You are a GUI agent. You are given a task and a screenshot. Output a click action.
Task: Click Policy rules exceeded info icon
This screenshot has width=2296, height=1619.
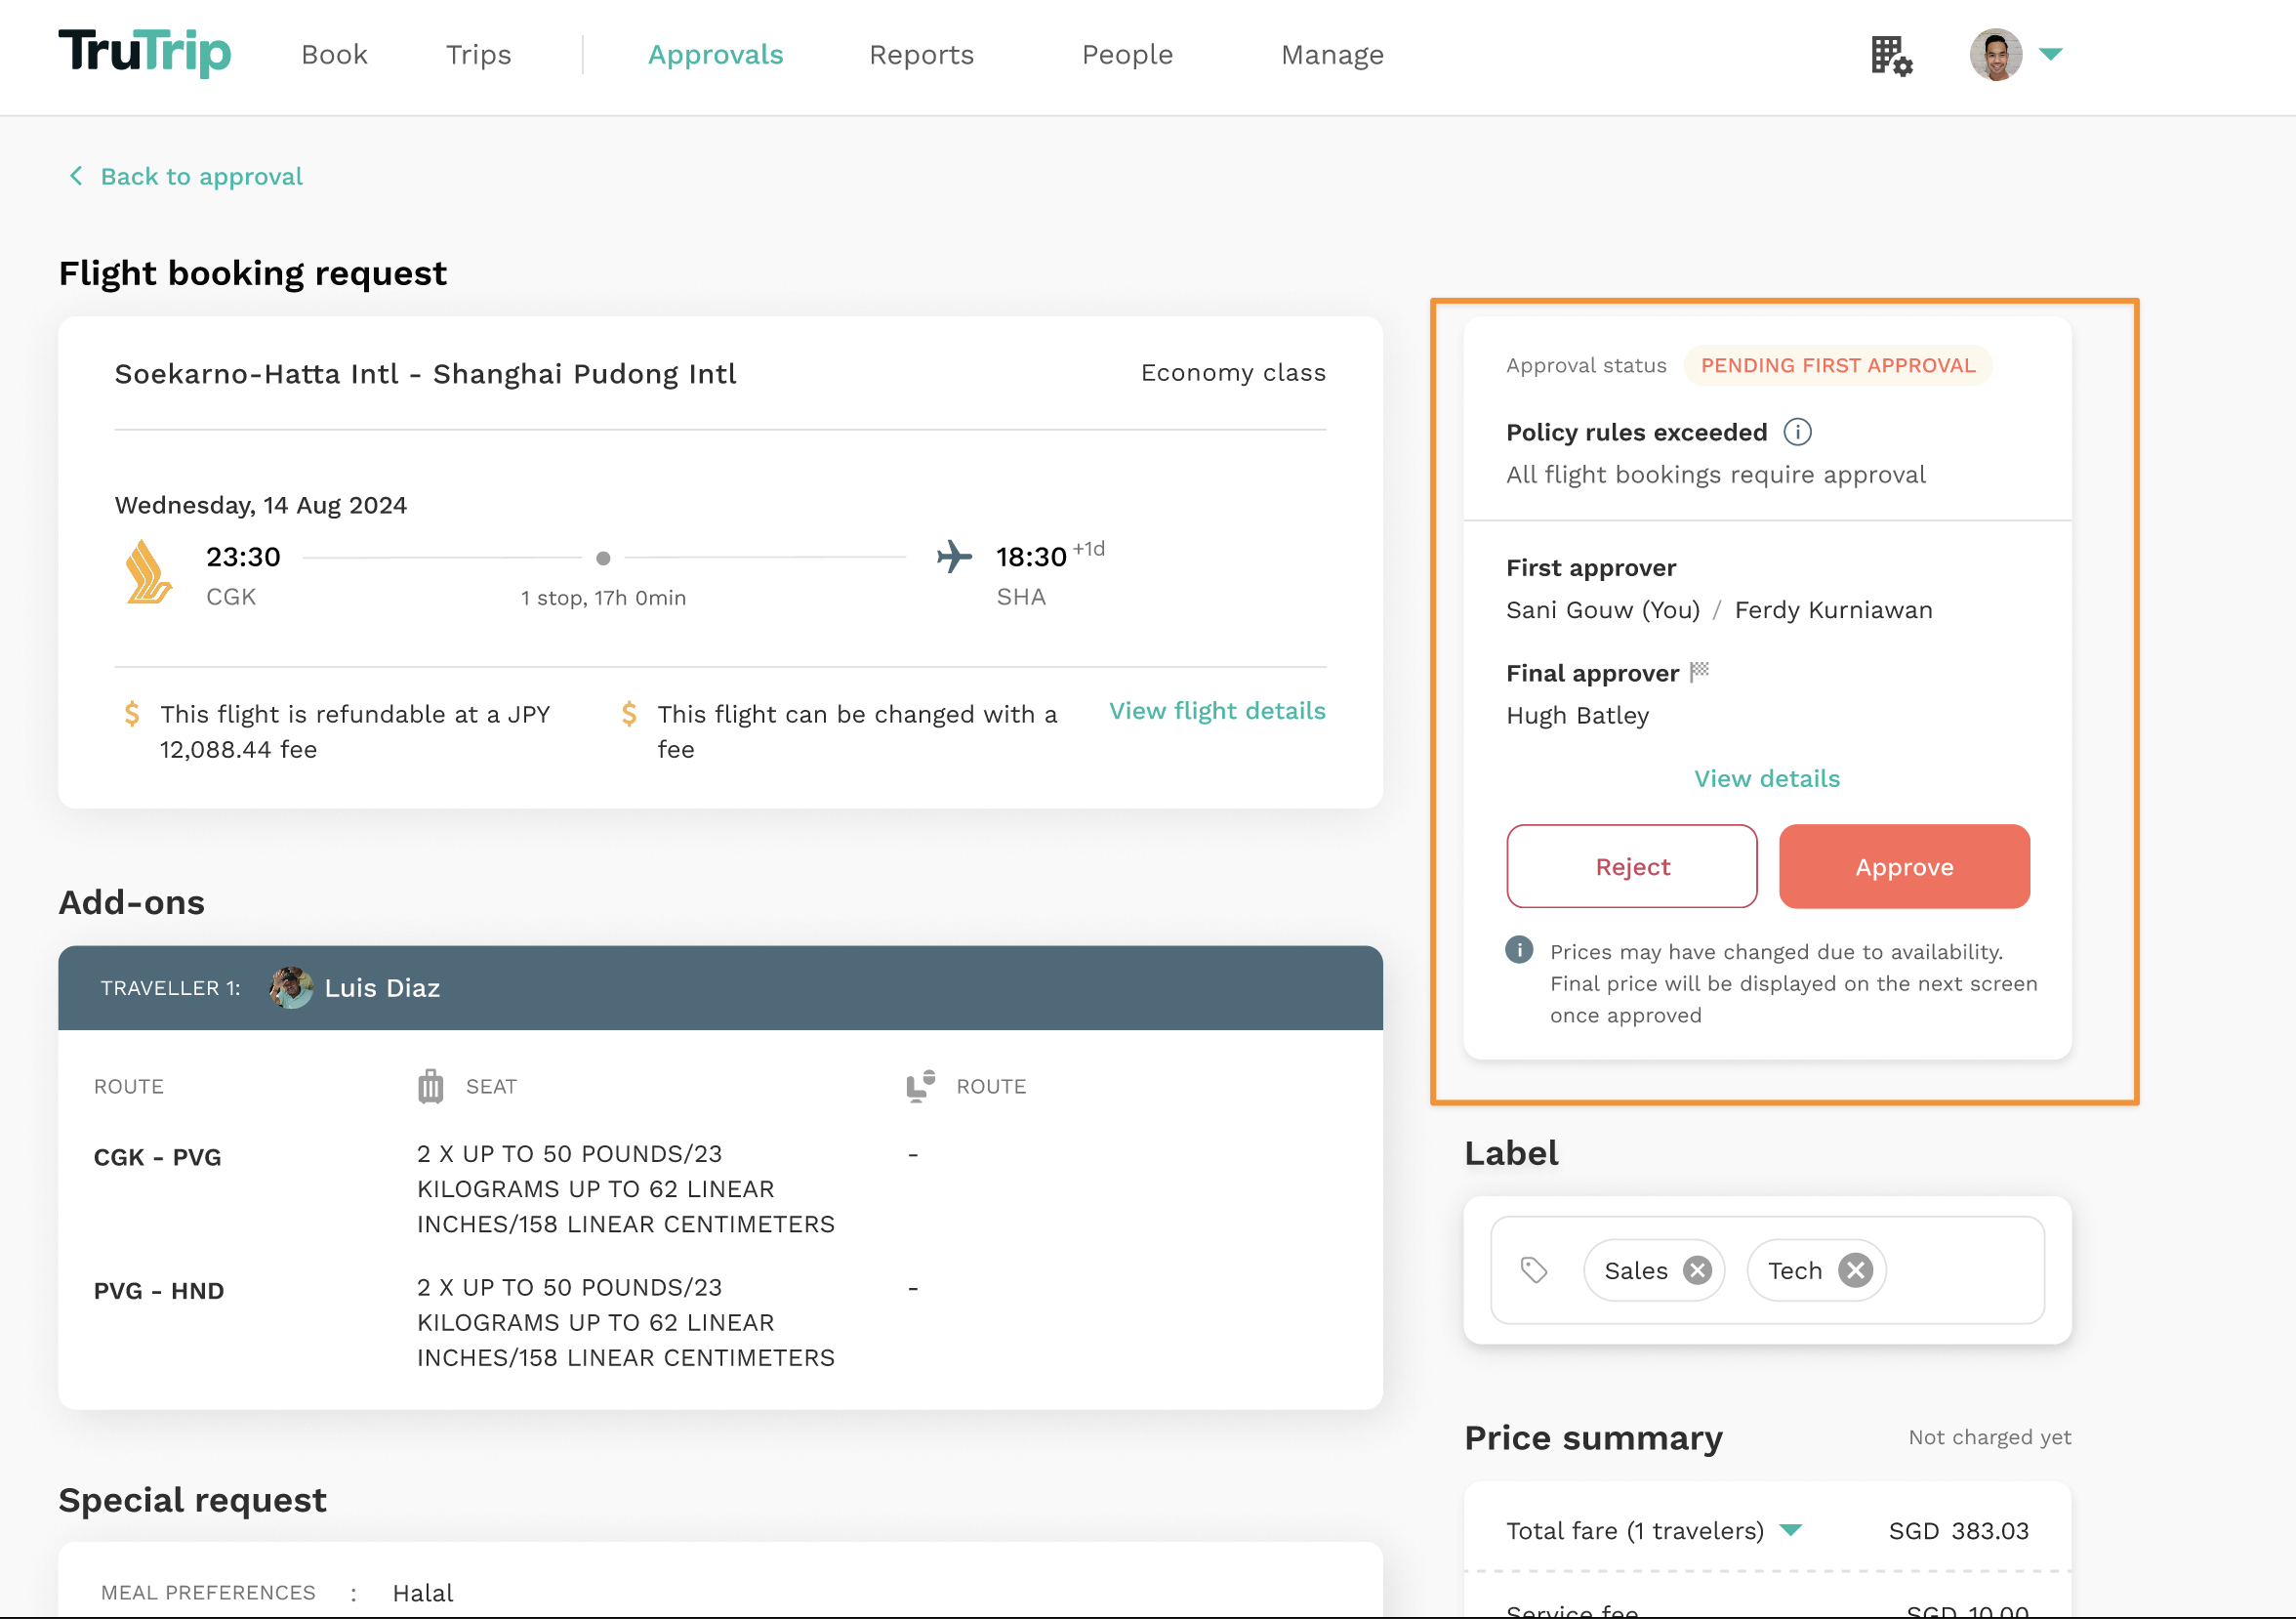click(1797, 432)
